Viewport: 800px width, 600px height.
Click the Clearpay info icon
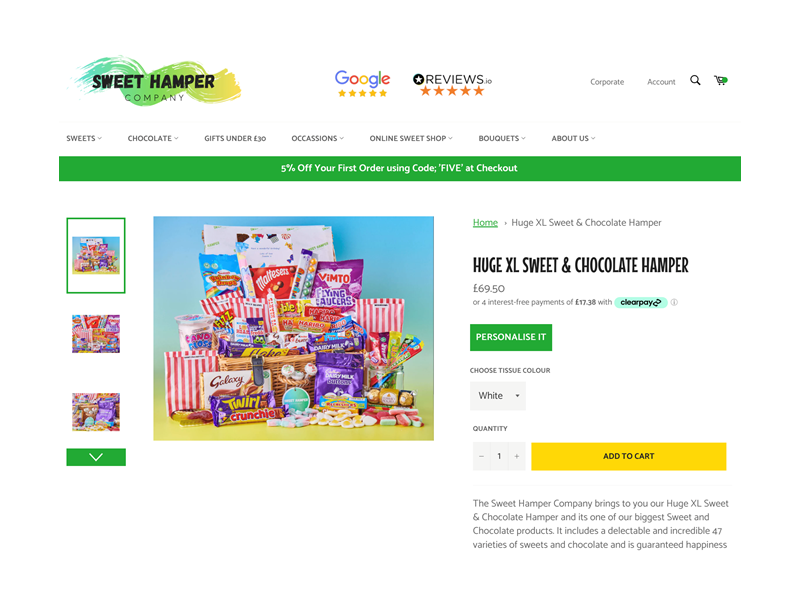coord(674,302)
